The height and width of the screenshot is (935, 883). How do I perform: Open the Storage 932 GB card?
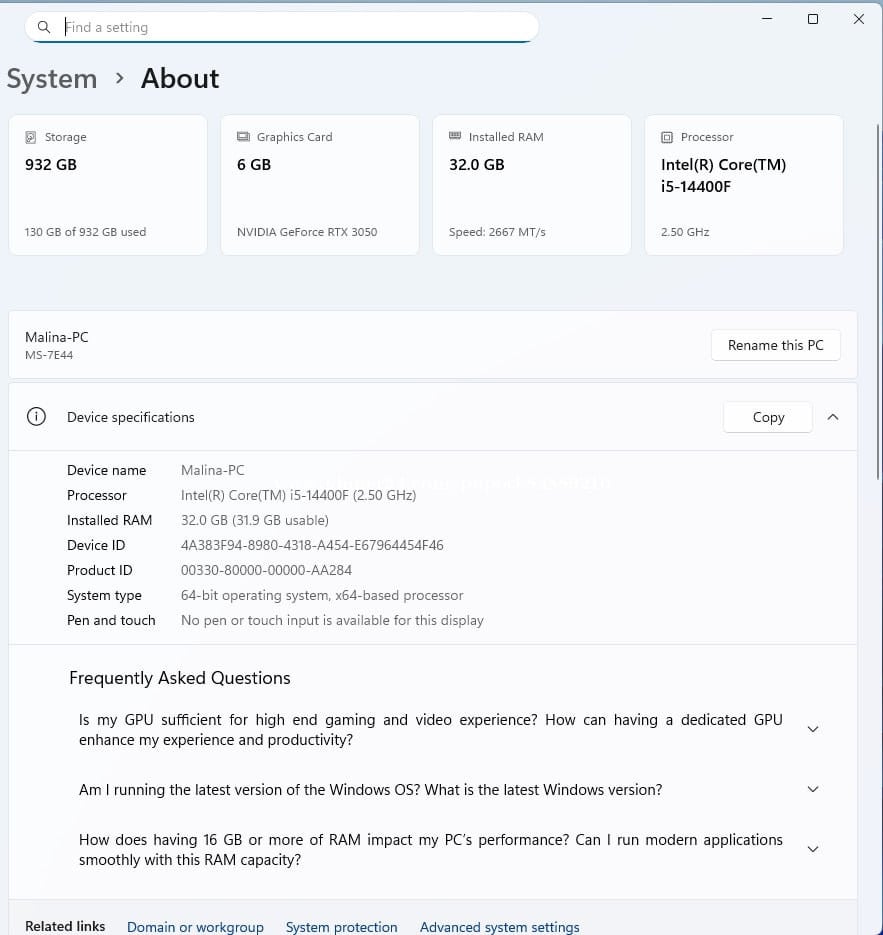pos(108,185)
